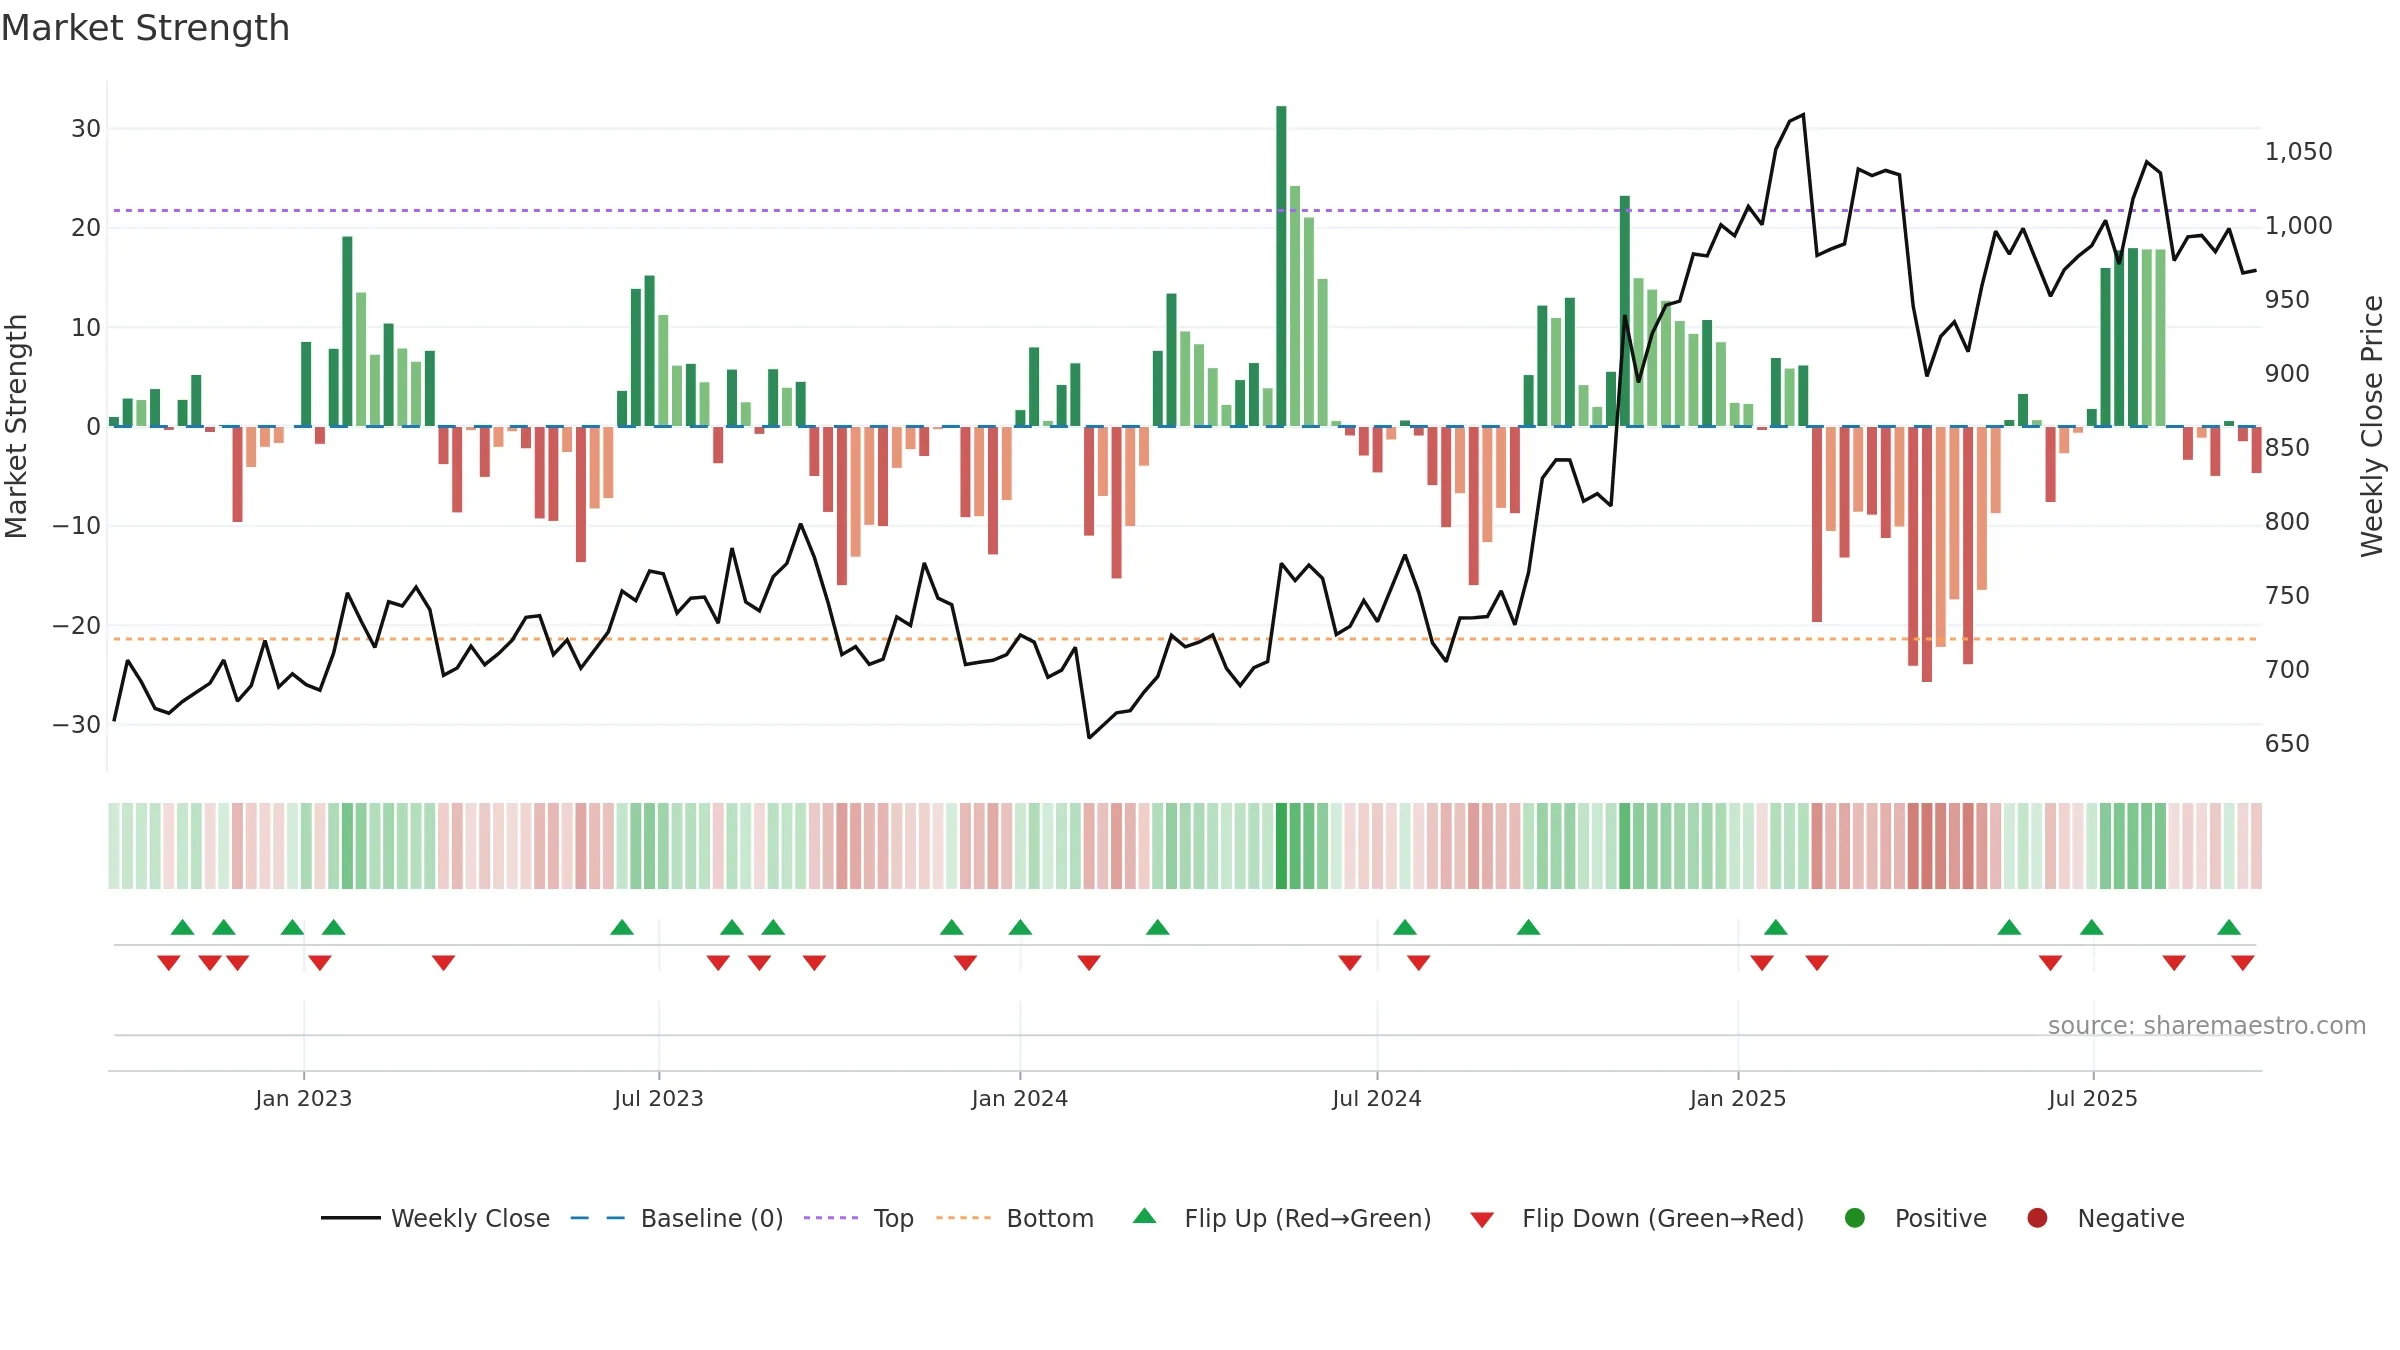Click the Weekly Close Price axis title
This screenshot has height=1350, width=2400.
[x=2372, y=426]
